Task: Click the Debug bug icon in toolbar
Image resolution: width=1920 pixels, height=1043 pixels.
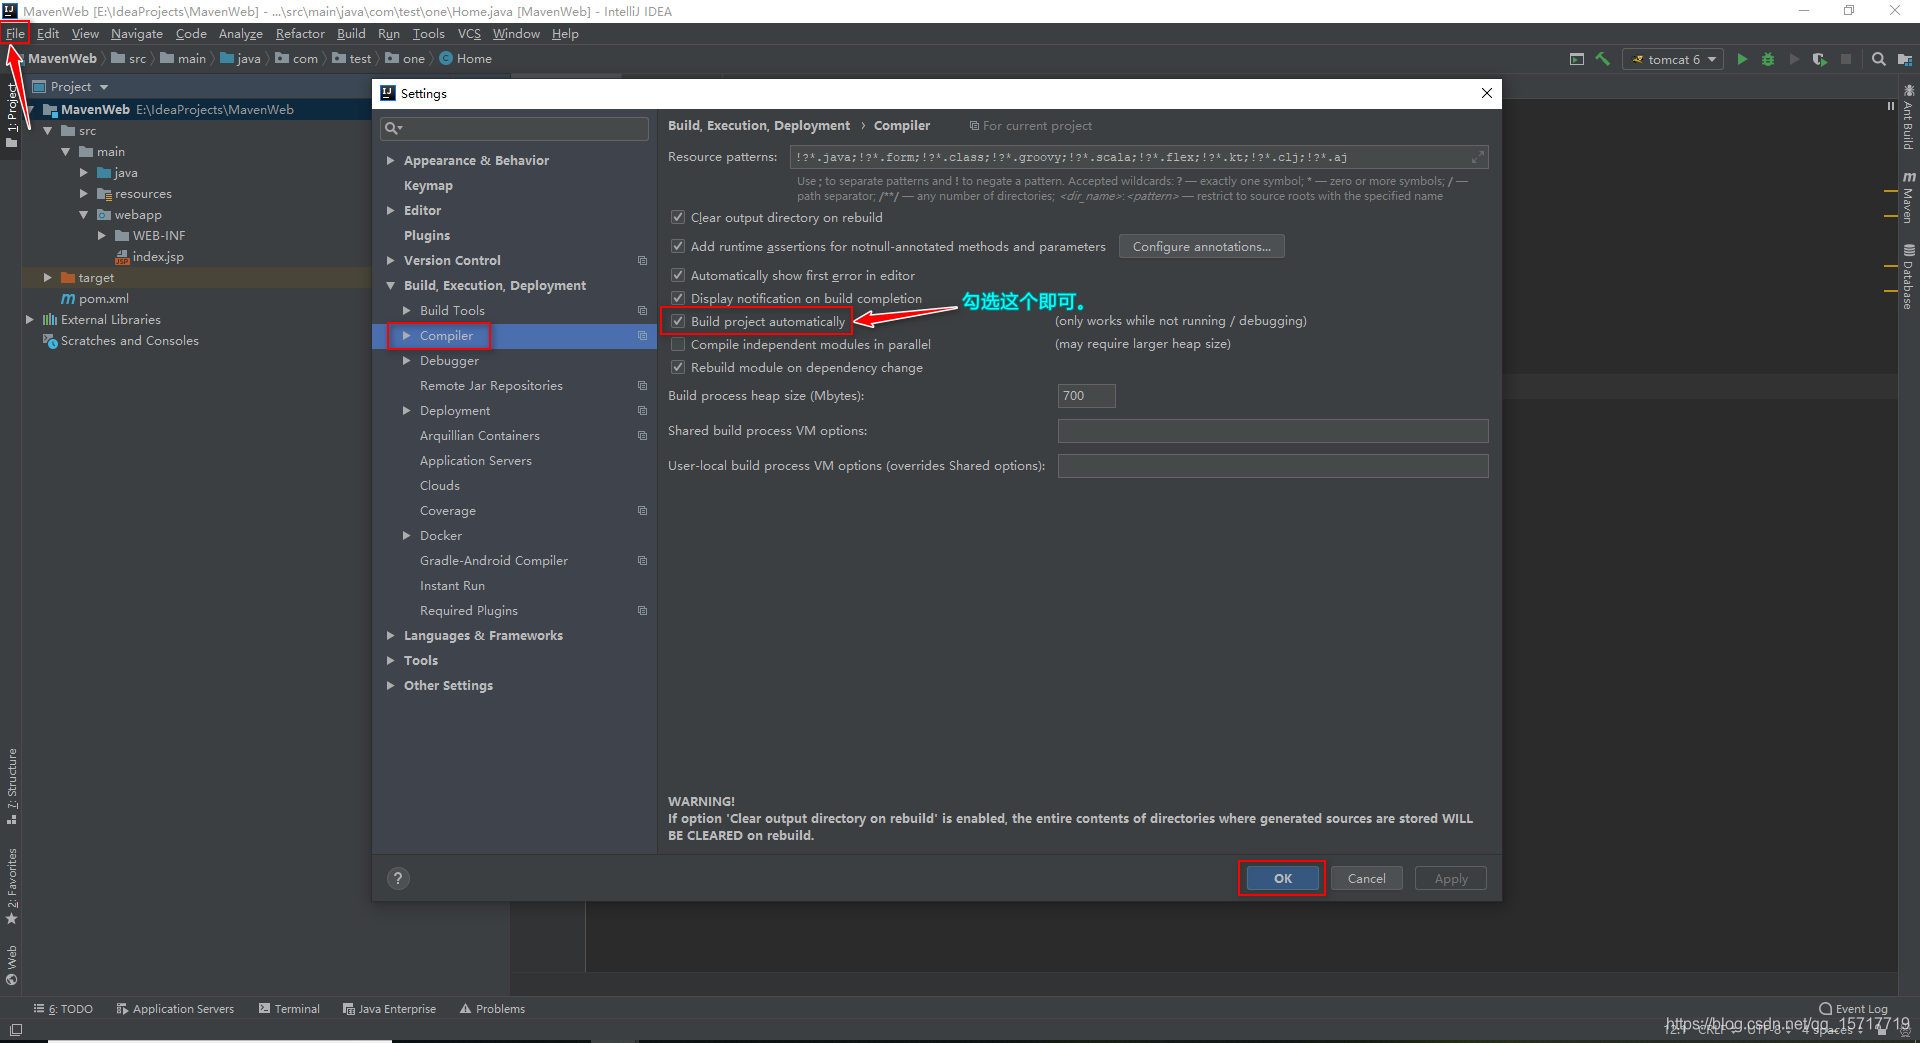Action: click(1768, 60)
